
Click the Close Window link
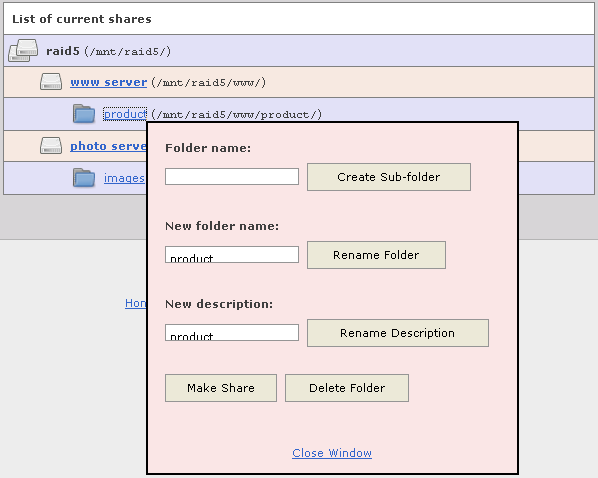[x=332, y=453]
